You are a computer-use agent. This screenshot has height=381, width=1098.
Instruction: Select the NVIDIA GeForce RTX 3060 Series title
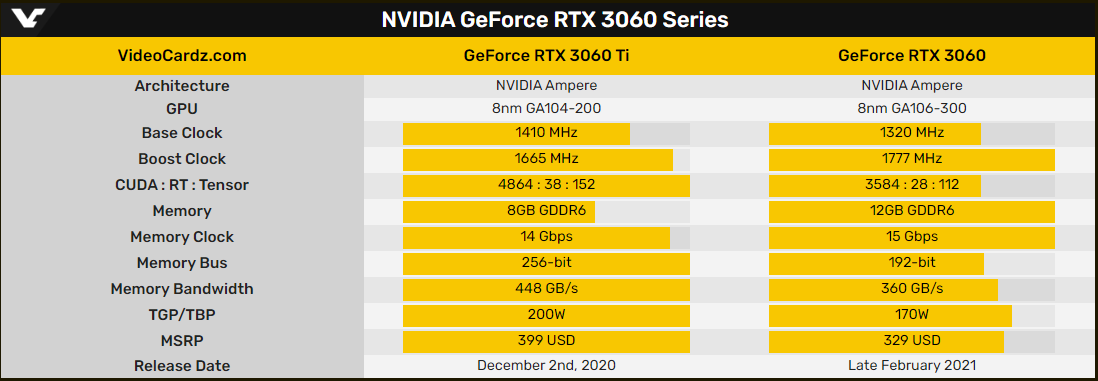tap(555, 20)
